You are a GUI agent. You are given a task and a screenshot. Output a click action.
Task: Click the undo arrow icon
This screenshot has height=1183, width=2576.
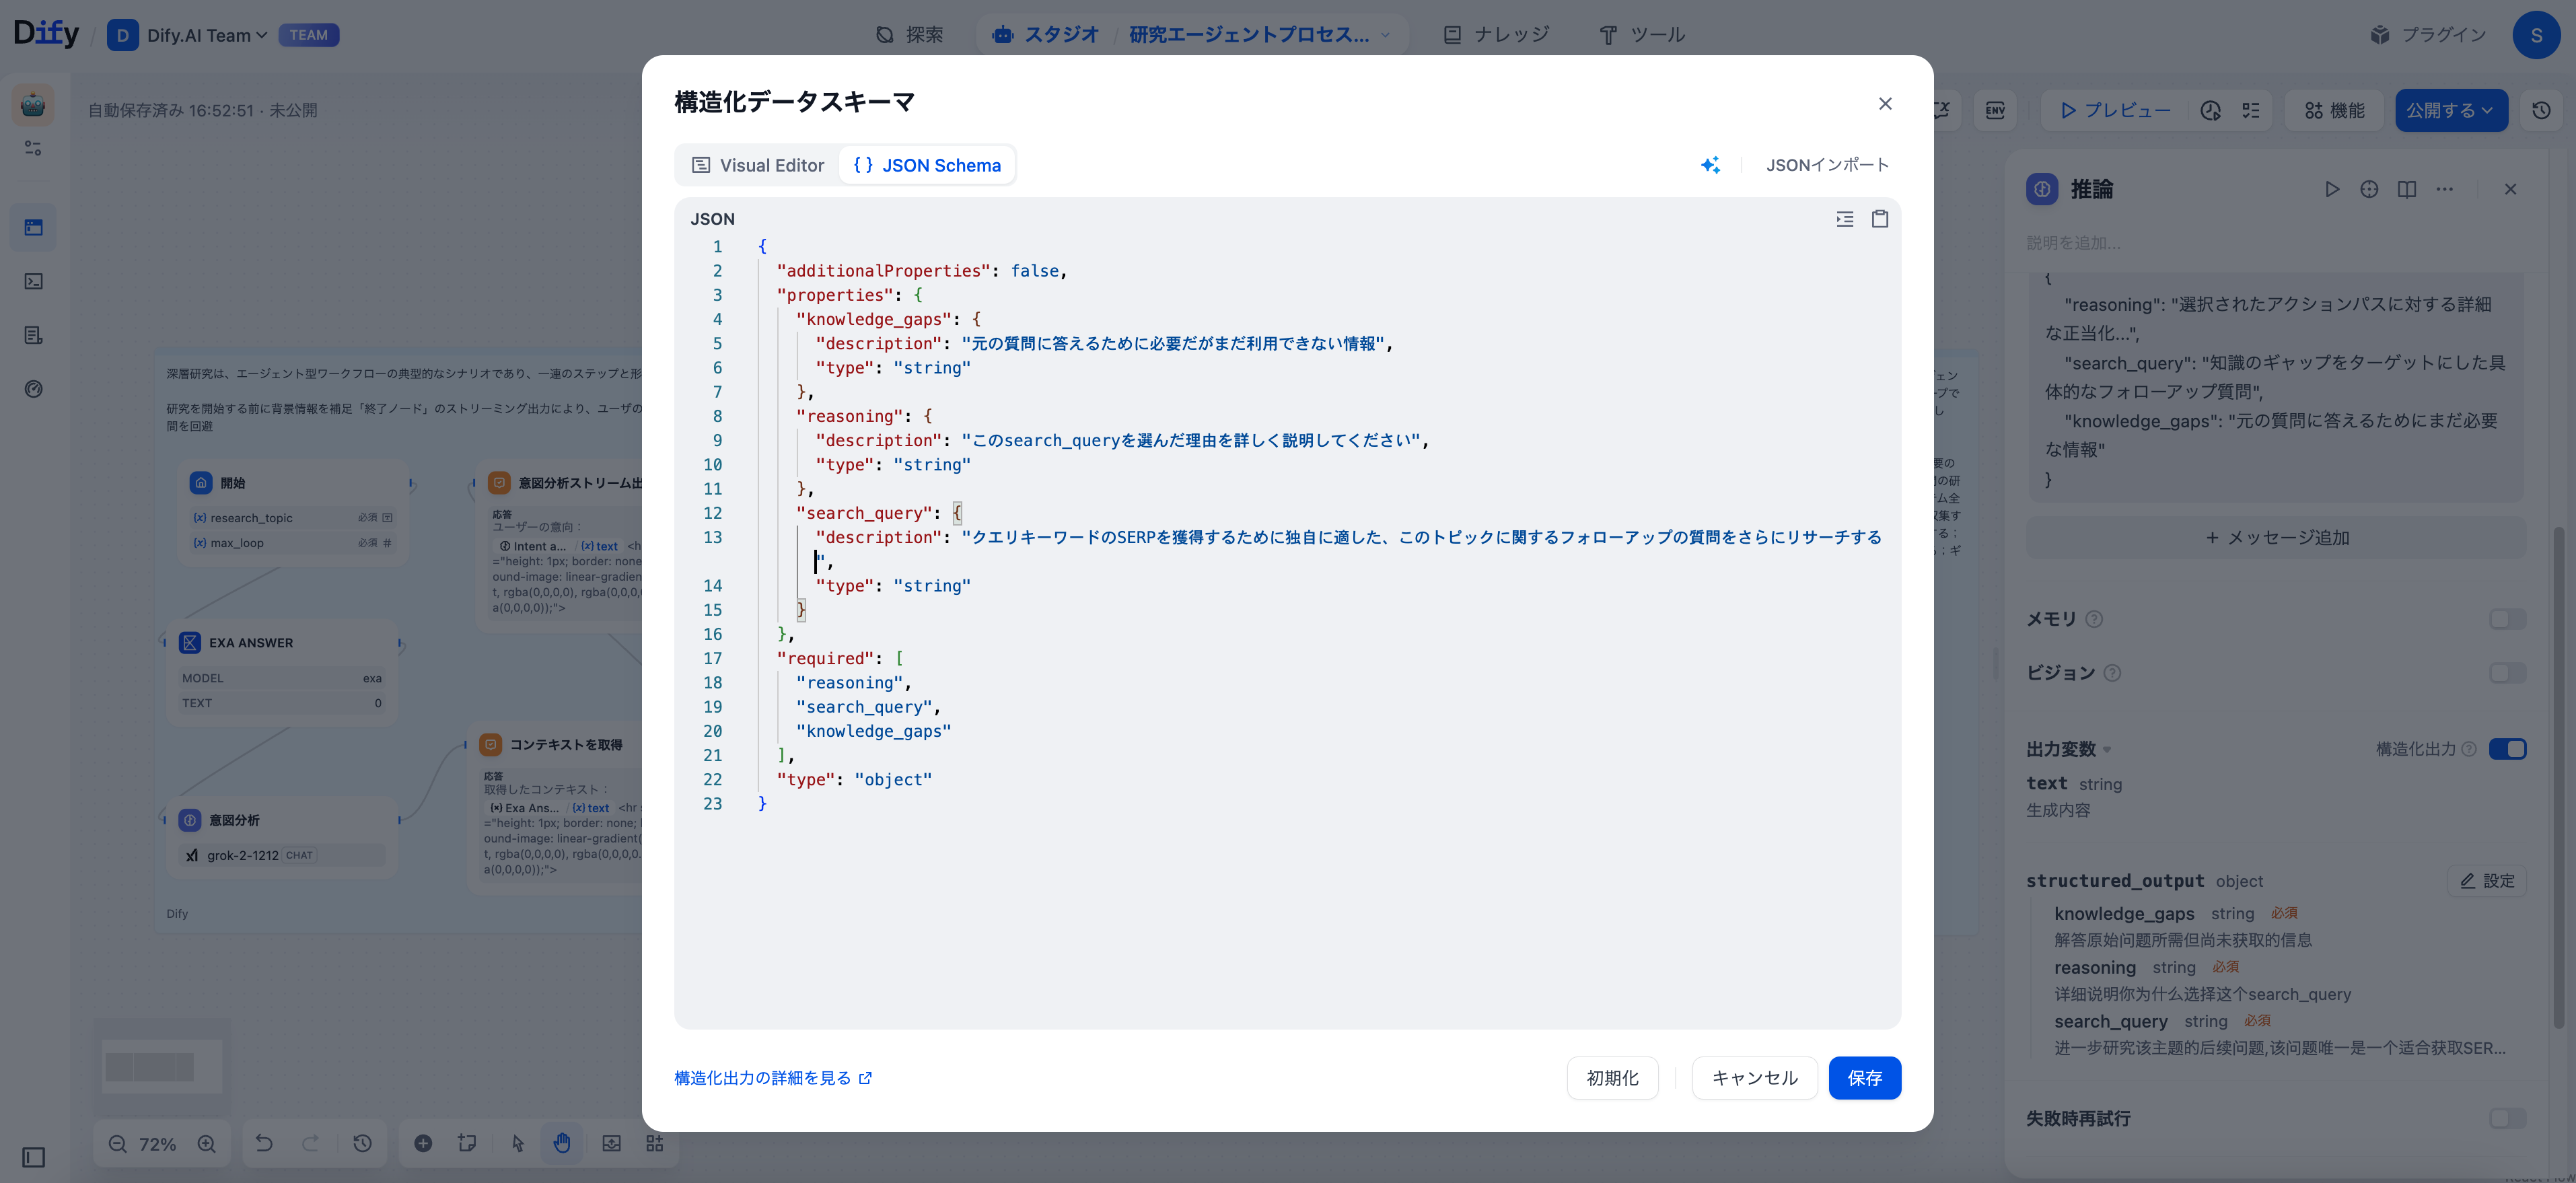[x=264, y=1143]
